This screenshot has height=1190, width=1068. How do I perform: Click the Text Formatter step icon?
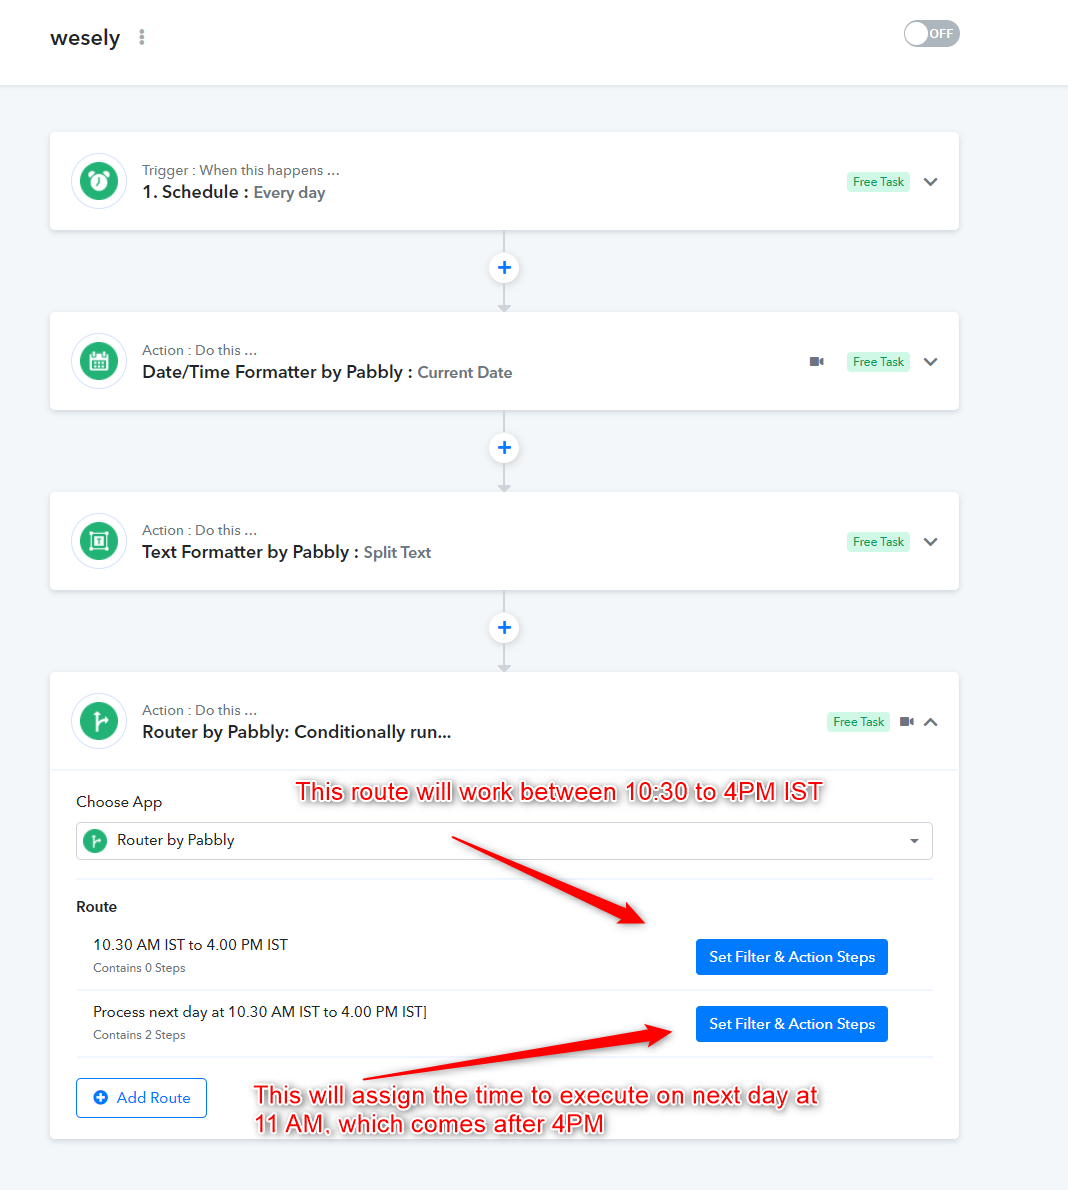pyautogui.click(x=99, y=541)
